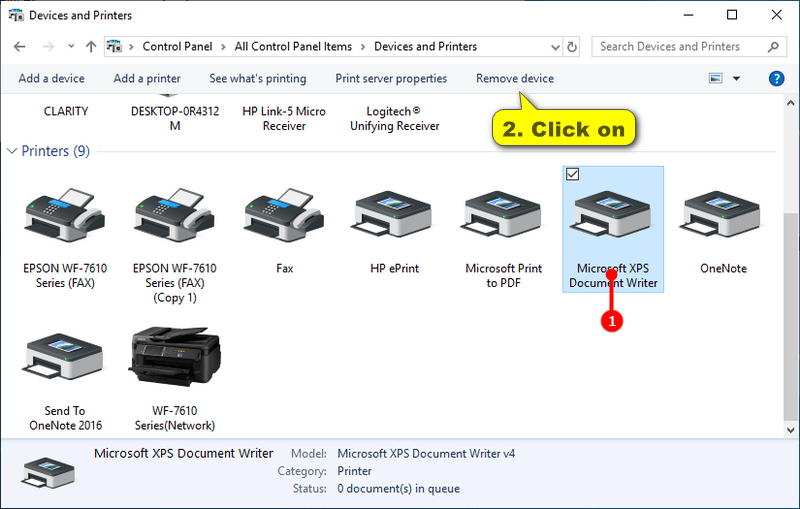The width and height of the screenshot is (800, 509).
Task: Click the Devices and Printers breadcrumb
Action: (x=426, y=46)
